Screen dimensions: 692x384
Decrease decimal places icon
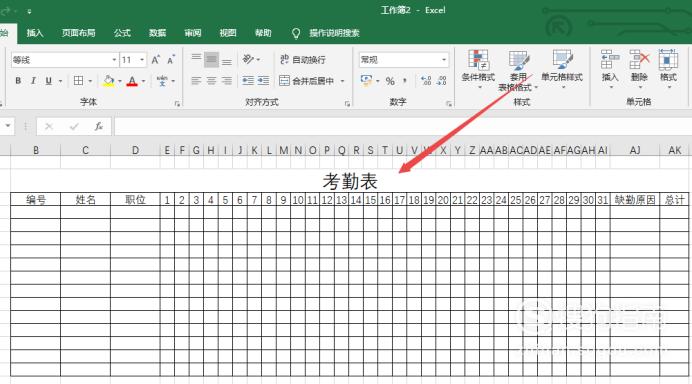coord(442,81)
